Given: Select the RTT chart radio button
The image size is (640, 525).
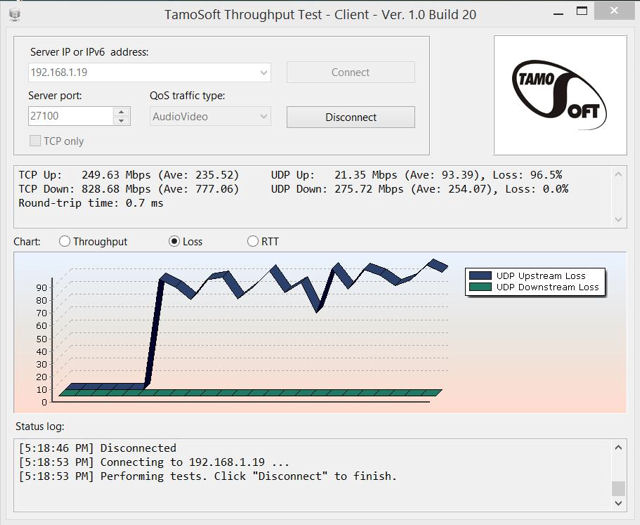Looking at the screenshot, I should tap(253, 241).
